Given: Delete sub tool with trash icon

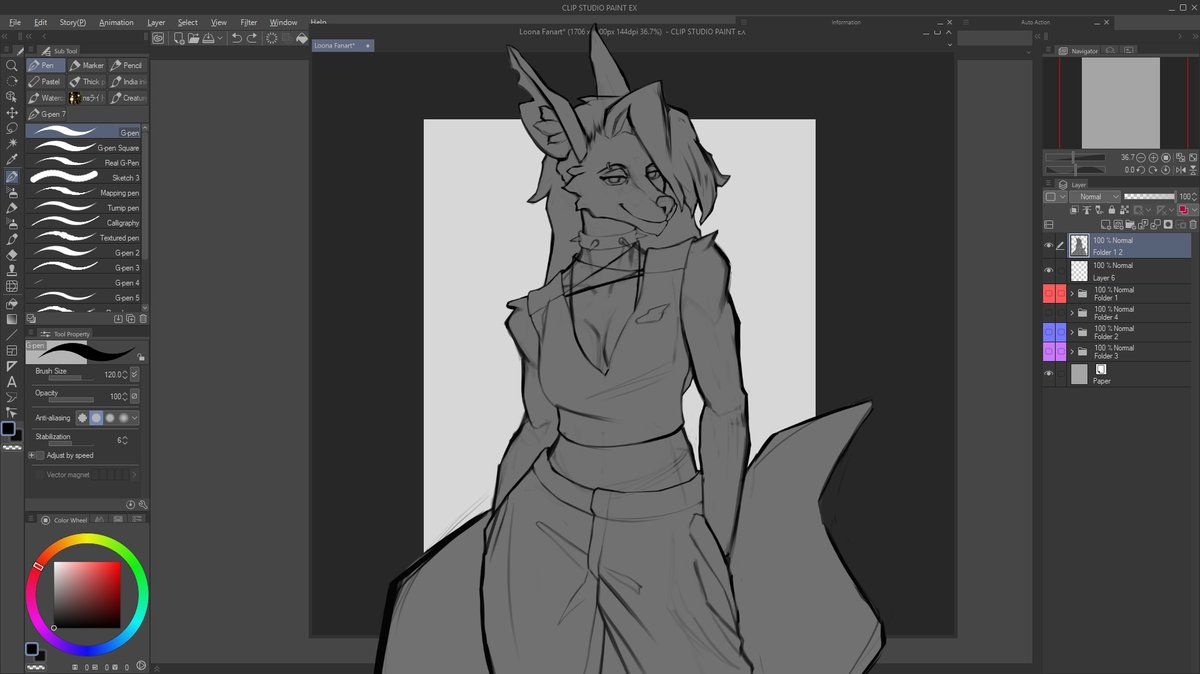Looking at the screenshot, I should (143, 319).
